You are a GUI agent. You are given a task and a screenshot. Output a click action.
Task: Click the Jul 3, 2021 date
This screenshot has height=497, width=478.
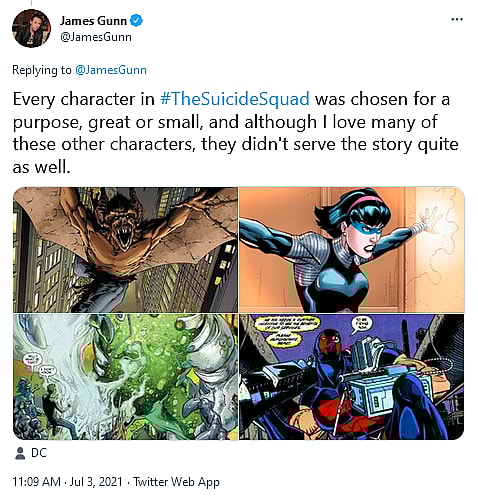[96, 482]
